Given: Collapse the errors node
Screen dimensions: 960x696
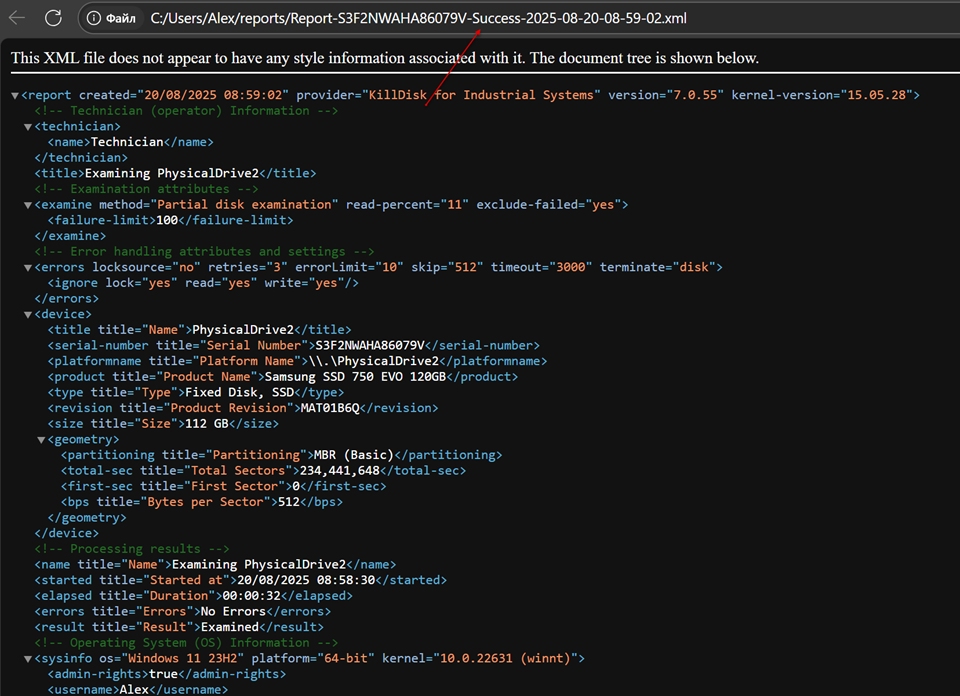Looking at the screenshot, I should click(x=28, y=268).
